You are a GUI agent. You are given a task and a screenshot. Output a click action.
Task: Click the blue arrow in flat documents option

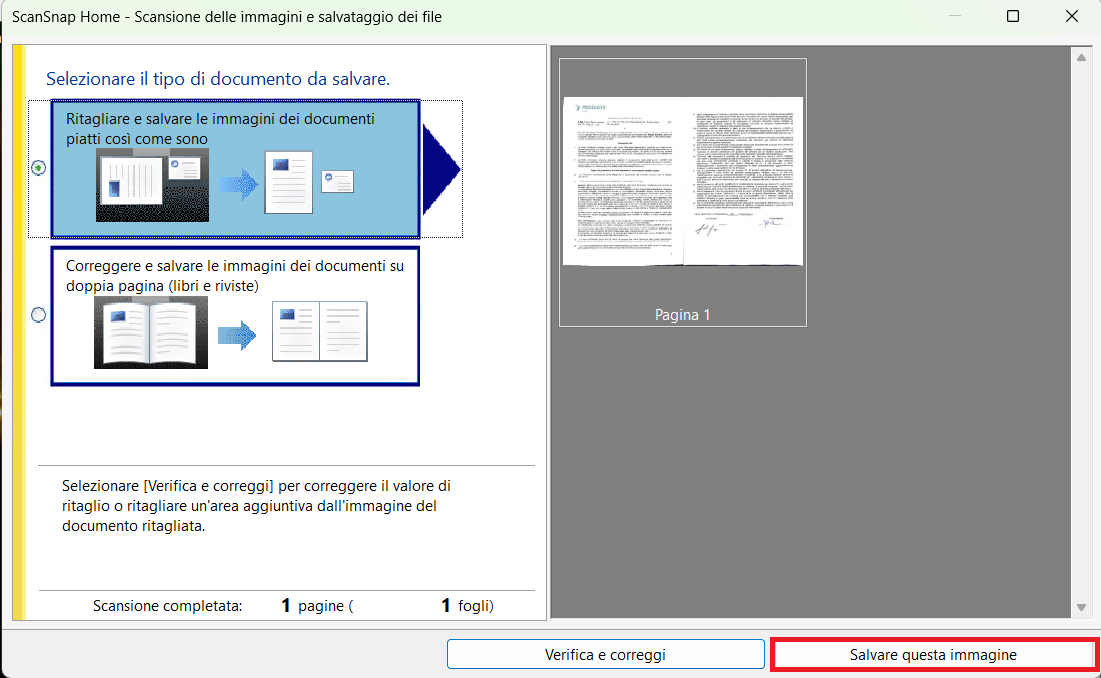coord(238,183)
